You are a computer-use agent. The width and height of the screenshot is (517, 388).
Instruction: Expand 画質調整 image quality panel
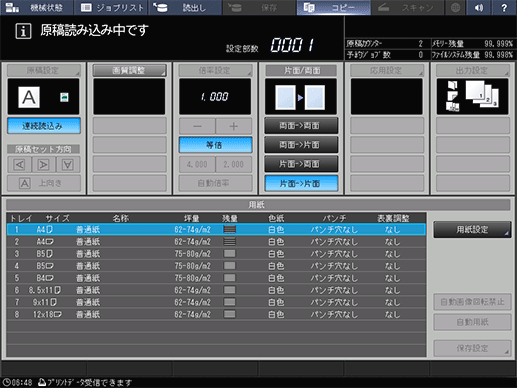[x=129, y=70]
